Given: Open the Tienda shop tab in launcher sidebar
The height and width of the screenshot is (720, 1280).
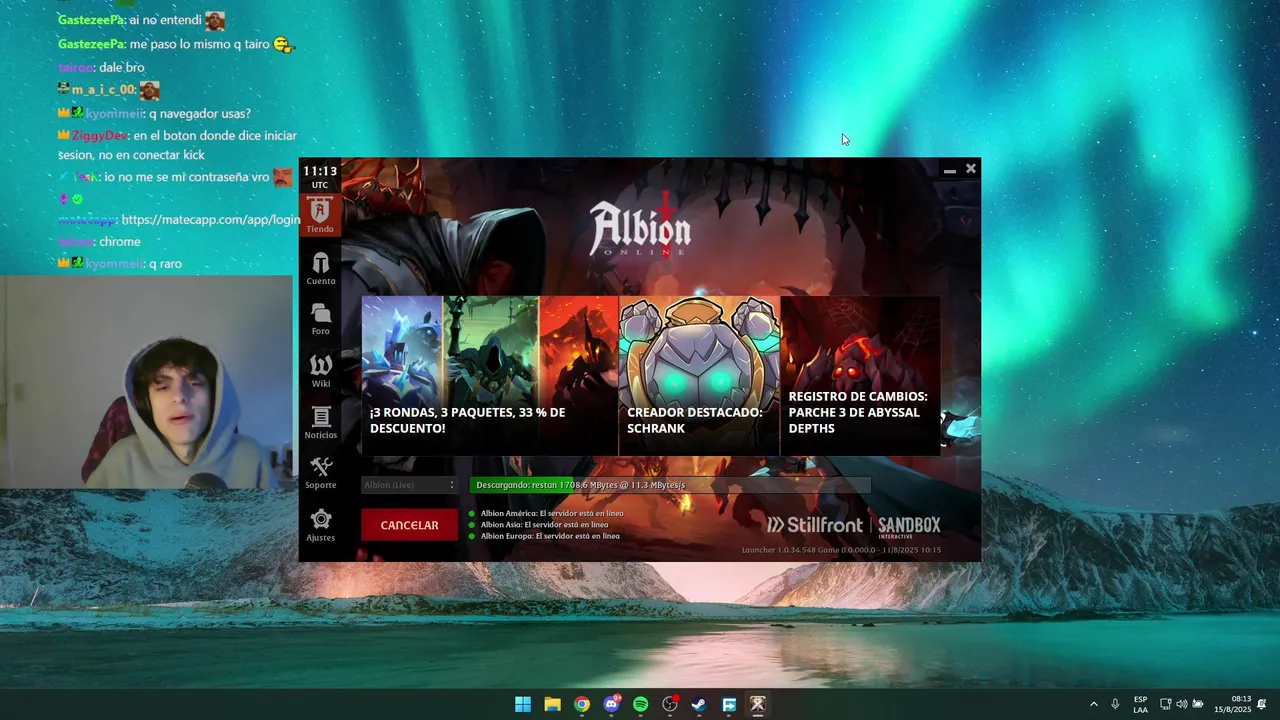Looking at the screenshot, I should (320, 215).
